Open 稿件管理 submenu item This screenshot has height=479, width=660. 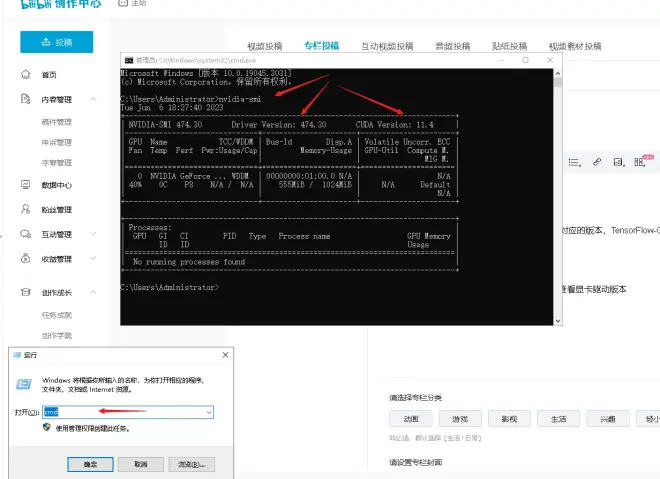click(56, 122)
